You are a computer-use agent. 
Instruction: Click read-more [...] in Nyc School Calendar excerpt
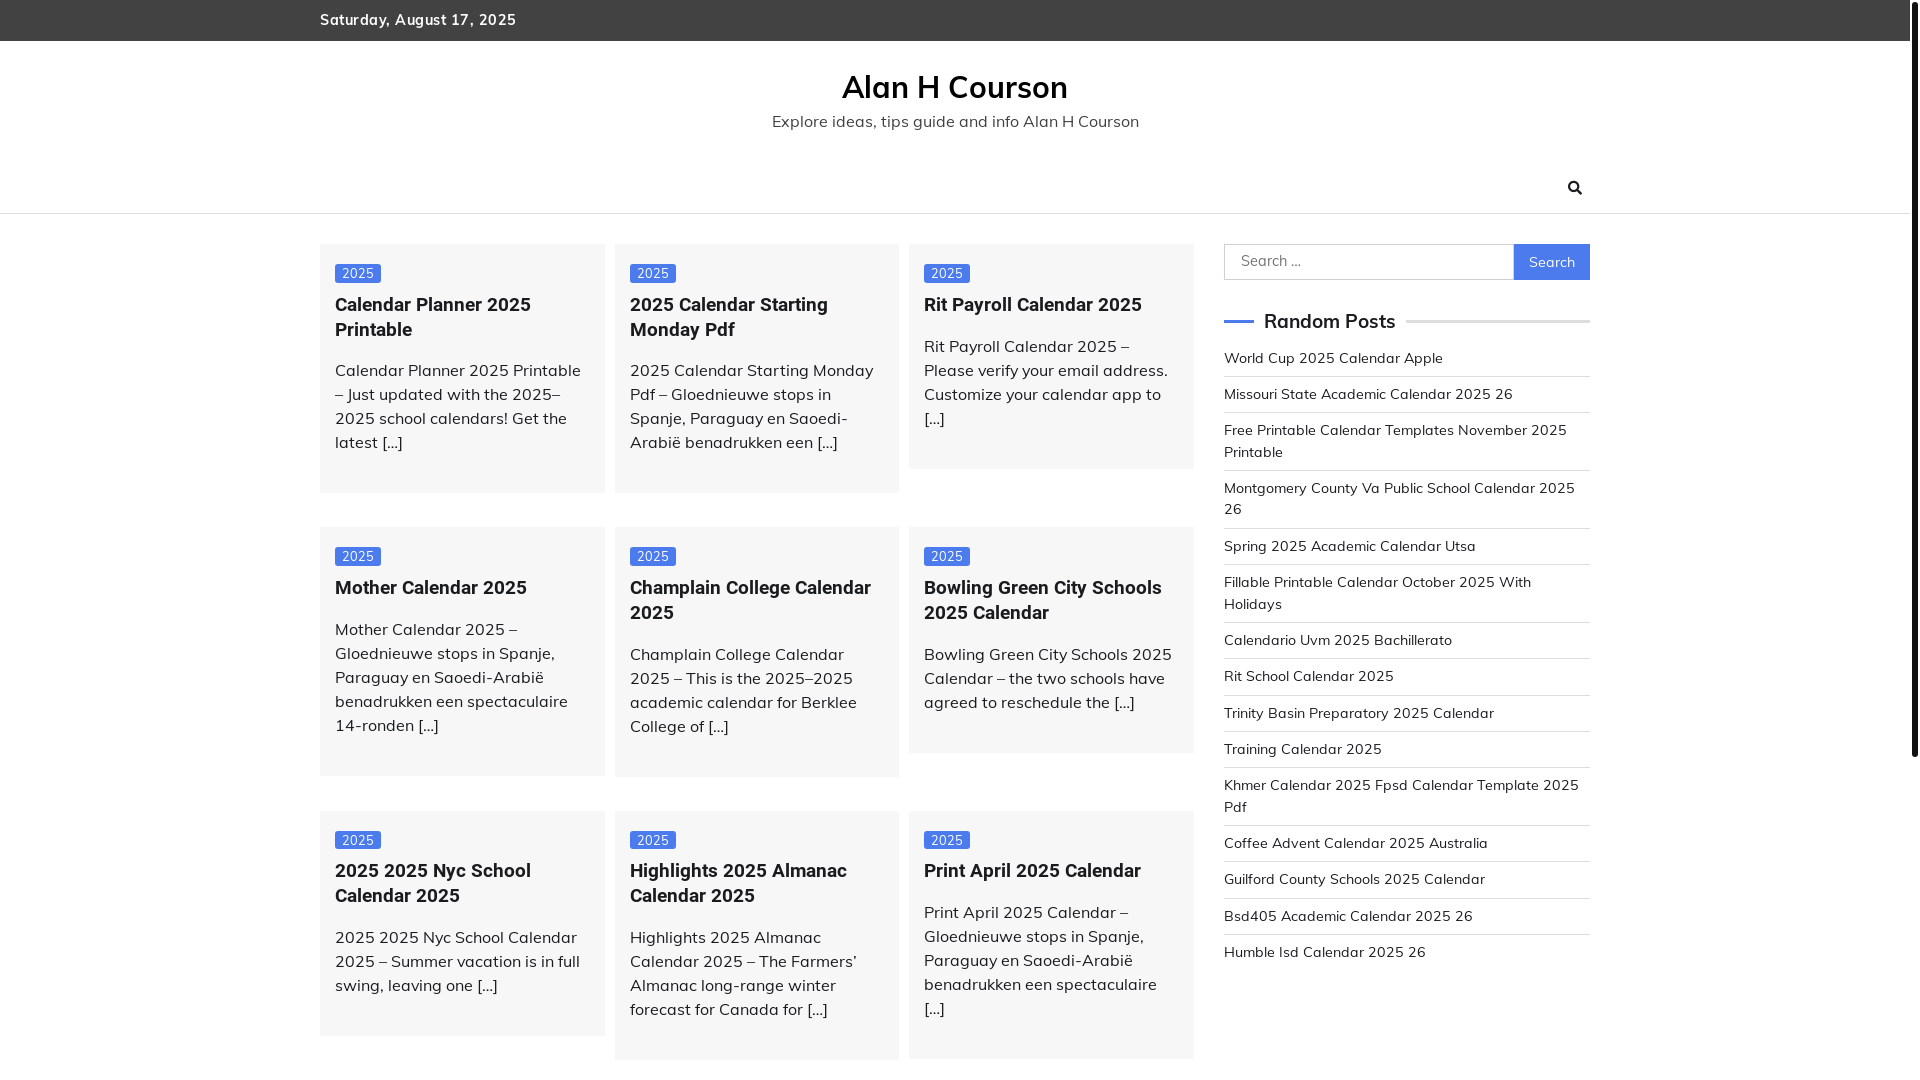[487, 985]
